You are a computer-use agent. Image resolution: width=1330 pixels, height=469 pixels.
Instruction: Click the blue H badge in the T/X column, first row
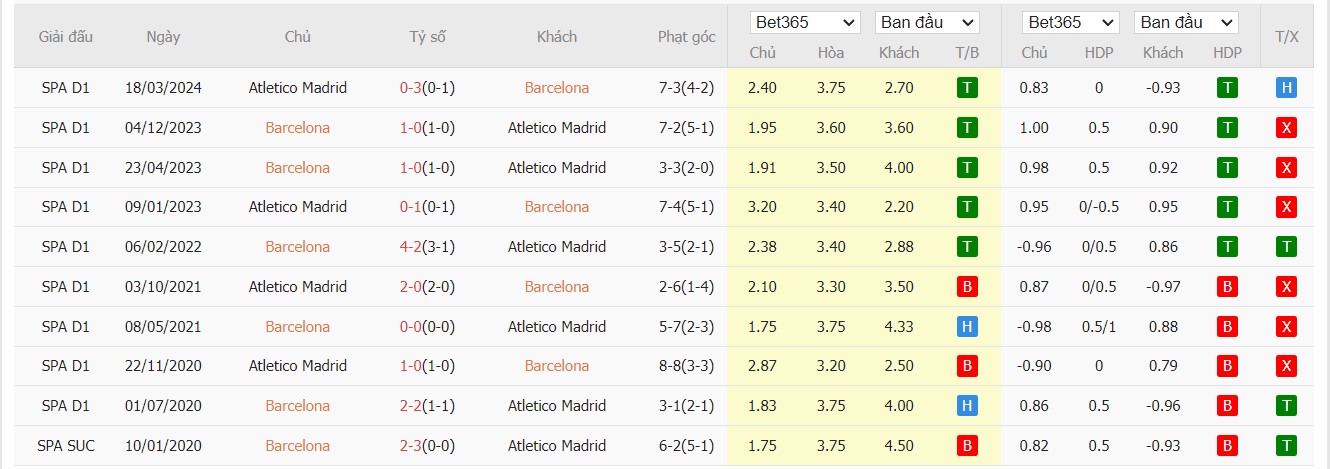[1287, 88]
